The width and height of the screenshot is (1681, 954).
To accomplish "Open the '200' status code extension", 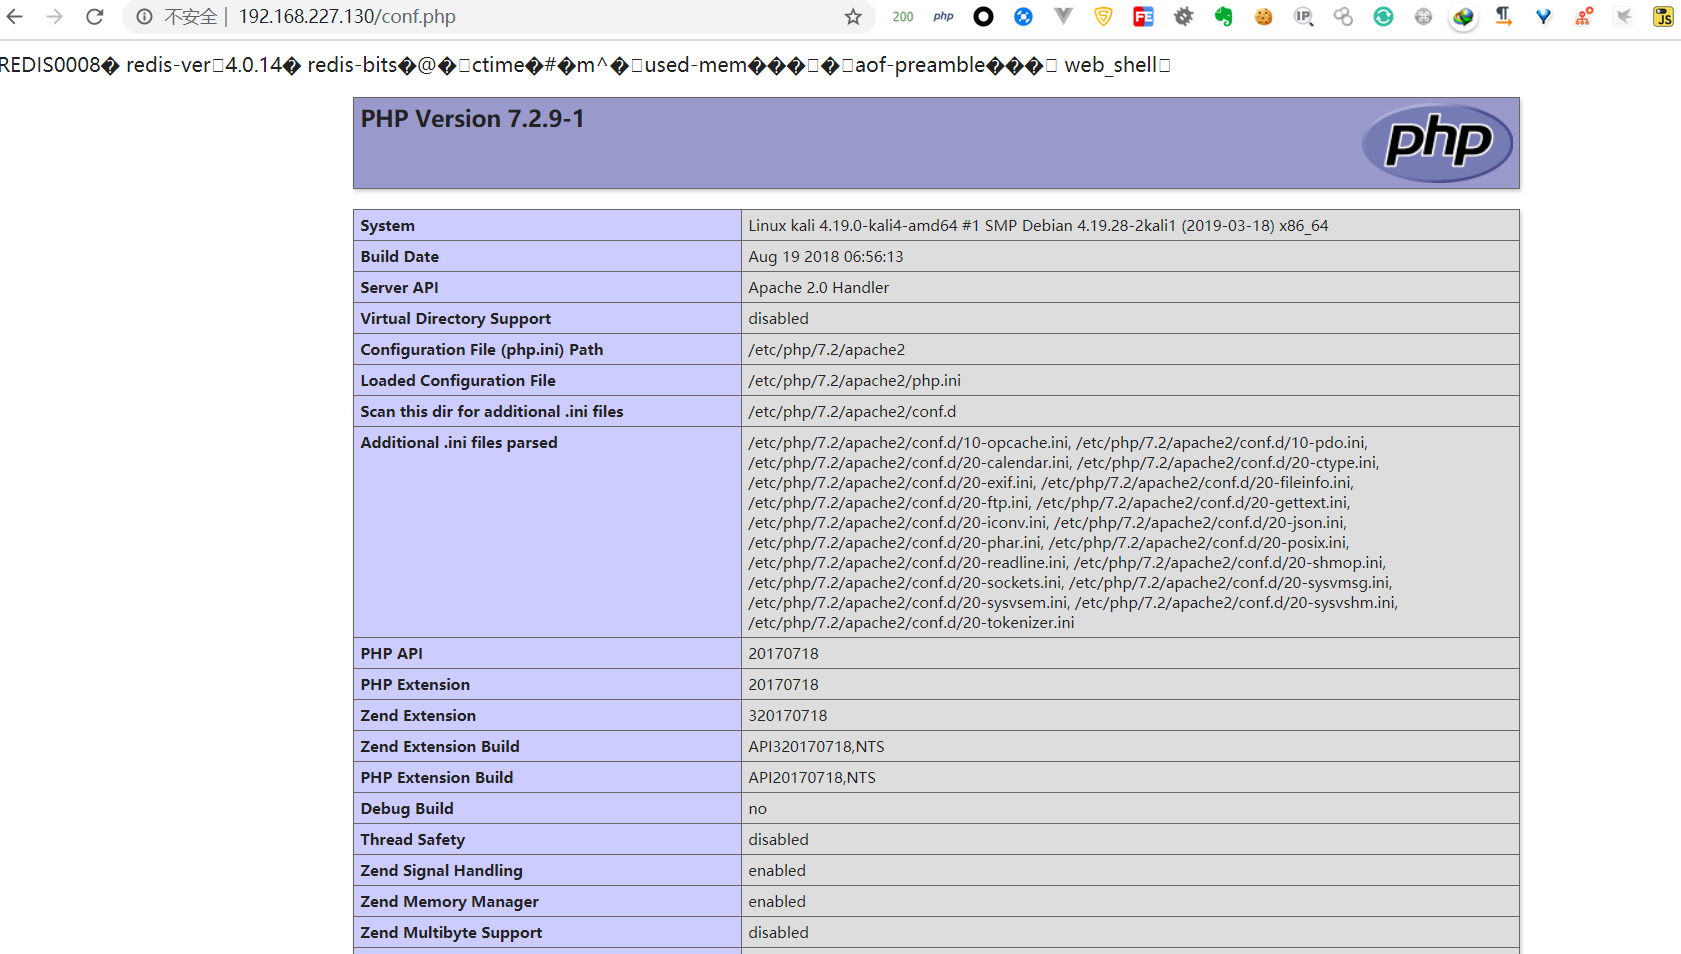I will pyautogui.click(x=903, y=17).
